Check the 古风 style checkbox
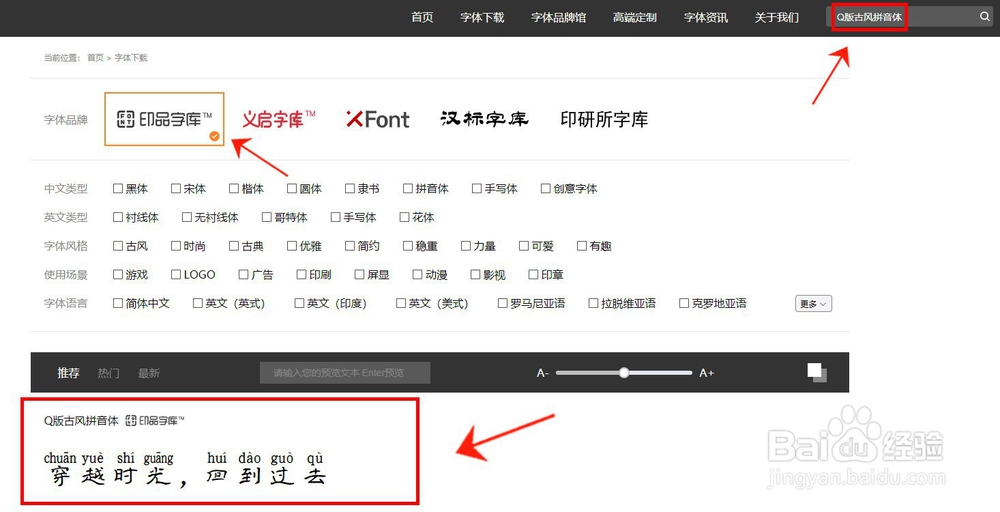Viewport: 1000px width, 512px height. [118, 245]
